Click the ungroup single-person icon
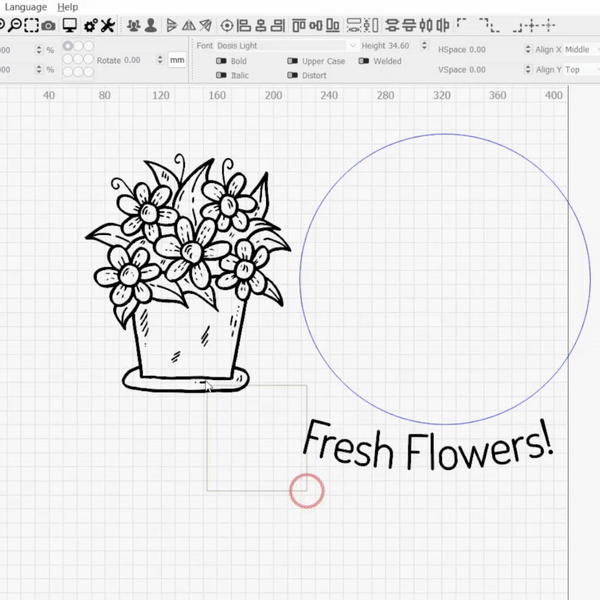Viewport: 600px width, 600px height. (x=150, y=25)
